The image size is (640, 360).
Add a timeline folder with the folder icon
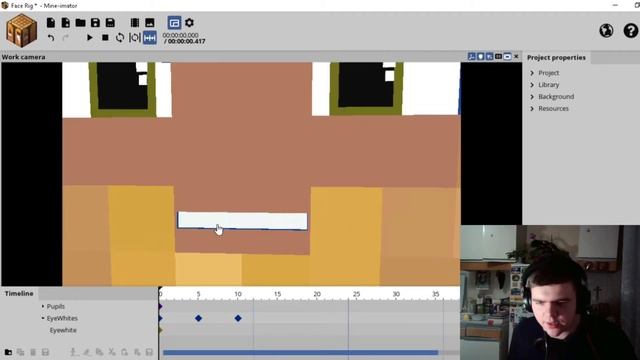8,352
